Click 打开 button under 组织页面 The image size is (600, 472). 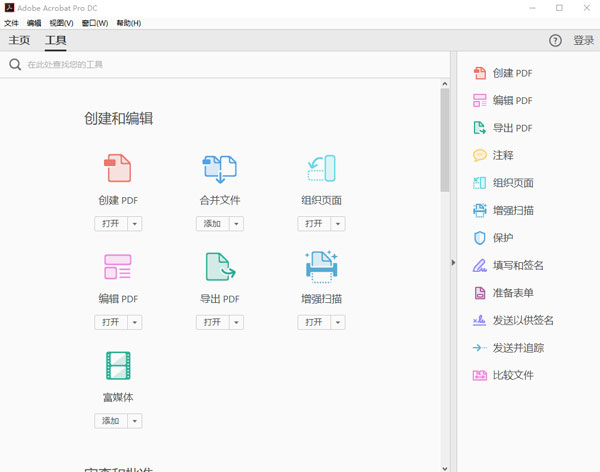coord(314,224)
